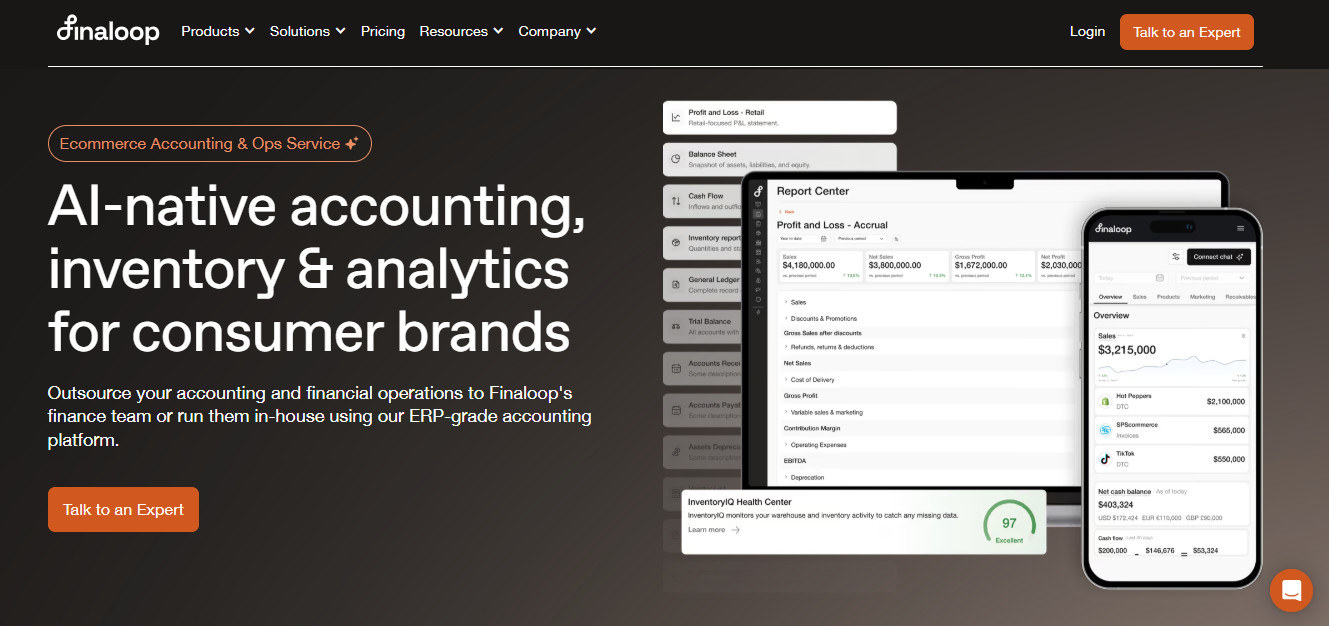
Task: Open the Previous period dropdown in Report Center
Action: [860, 239]
